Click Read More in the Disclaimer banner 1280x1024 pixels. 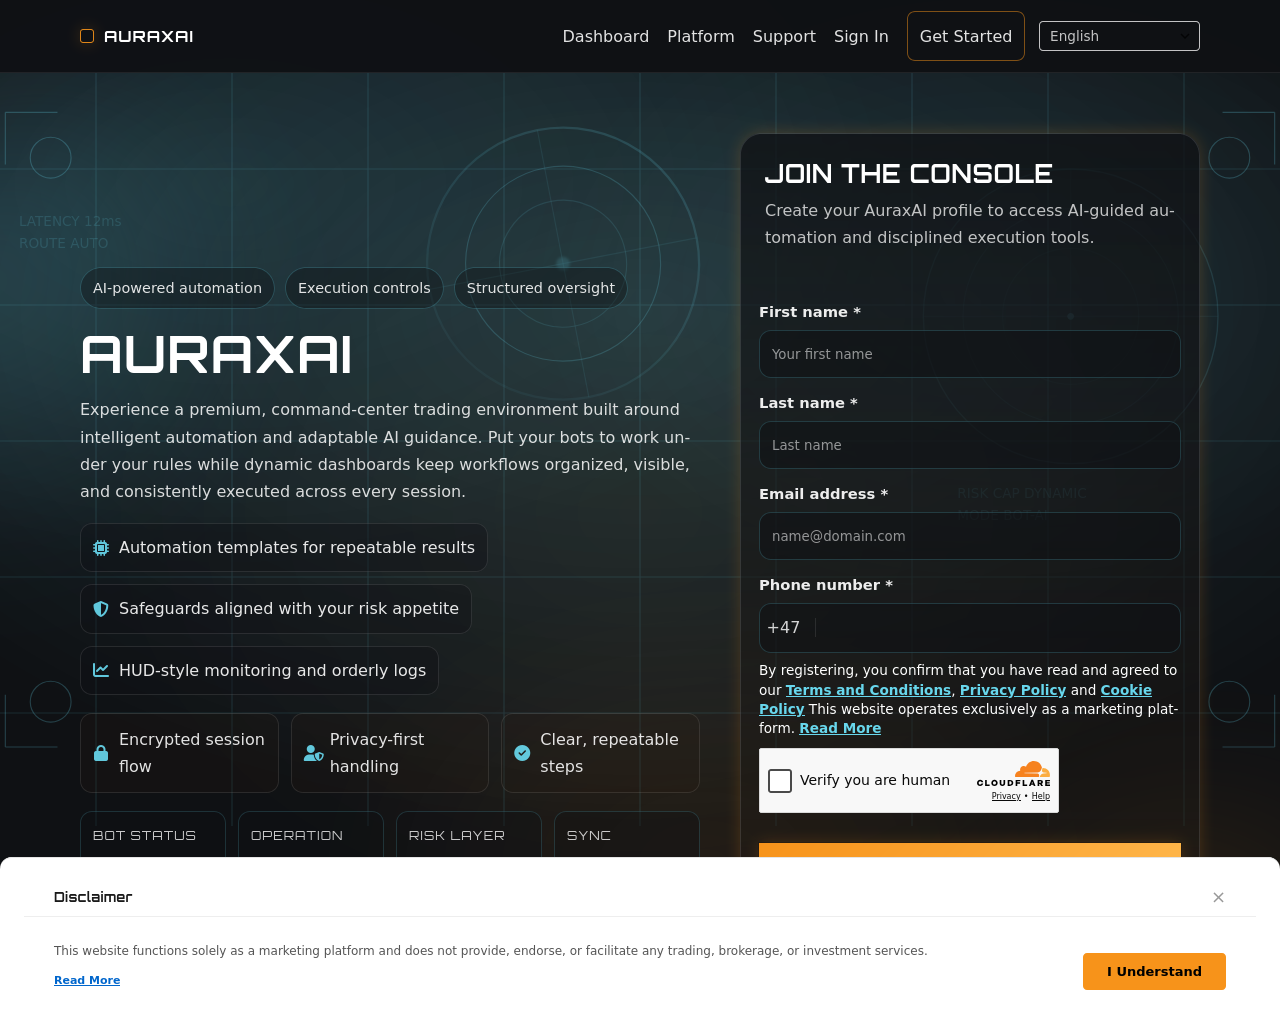tap(87, 980)
